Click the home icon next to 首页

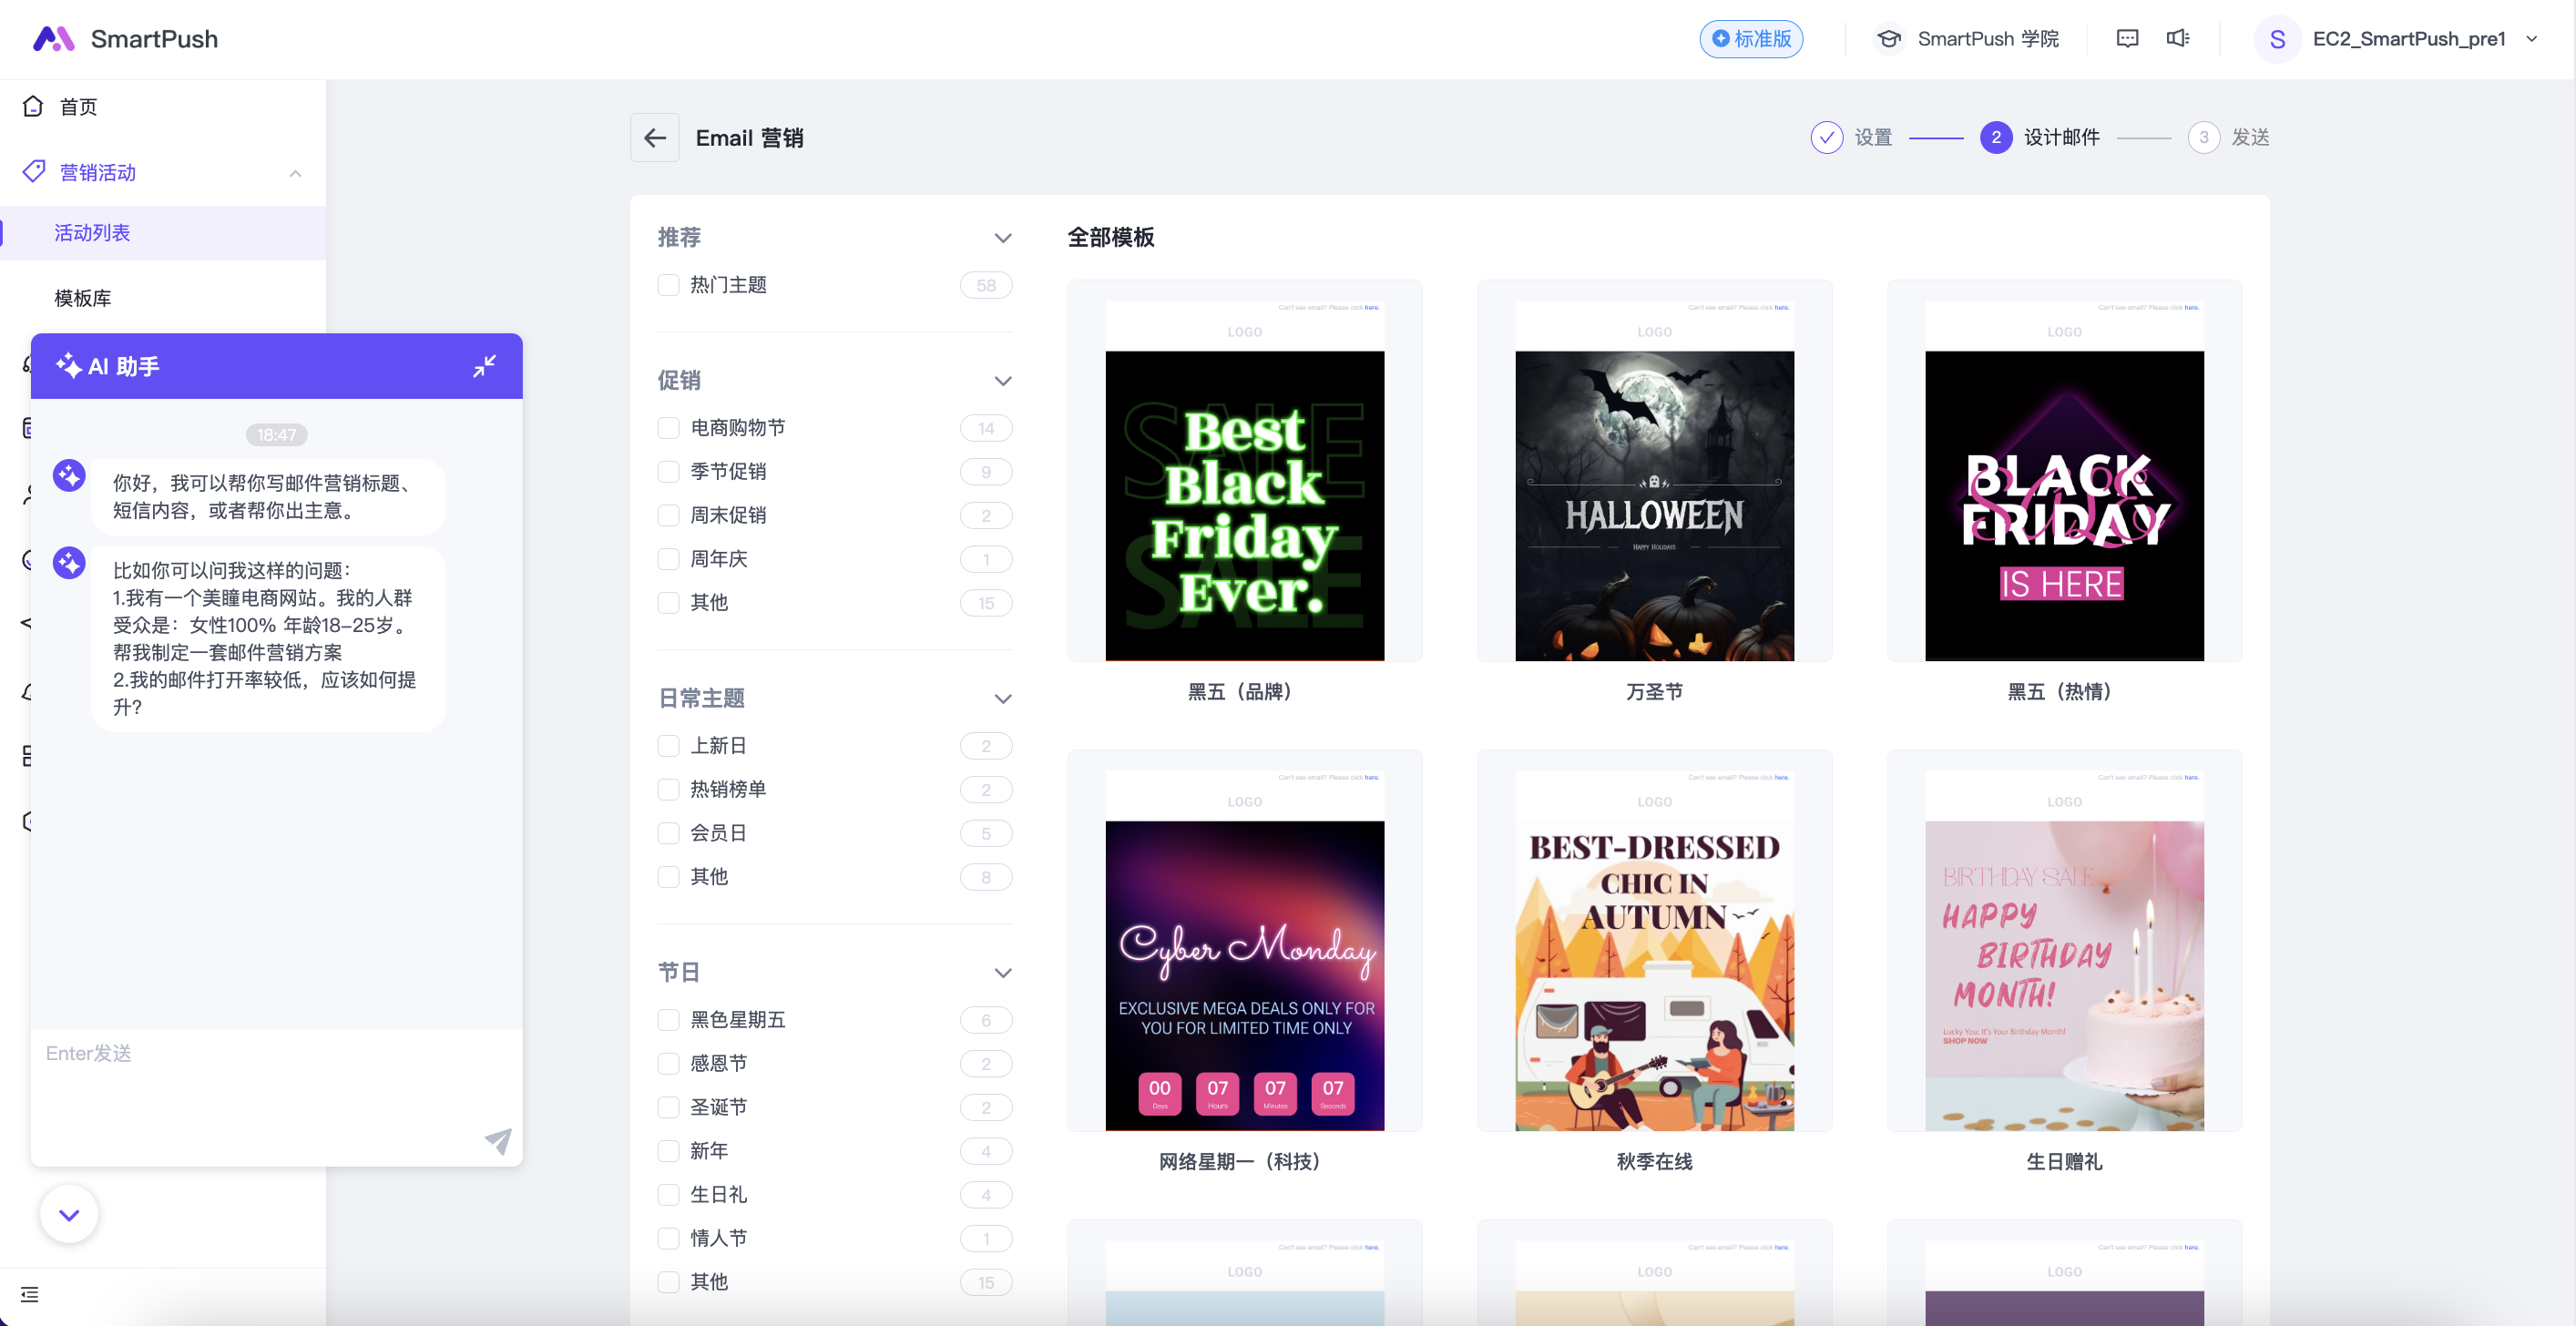point(33,106)
